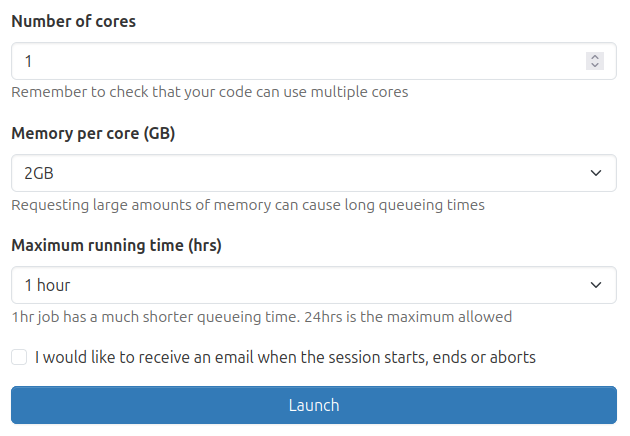The image size is (630, 436).
Task: Click the "Maximum running time (hrs)" label
Action: (116, 245)
